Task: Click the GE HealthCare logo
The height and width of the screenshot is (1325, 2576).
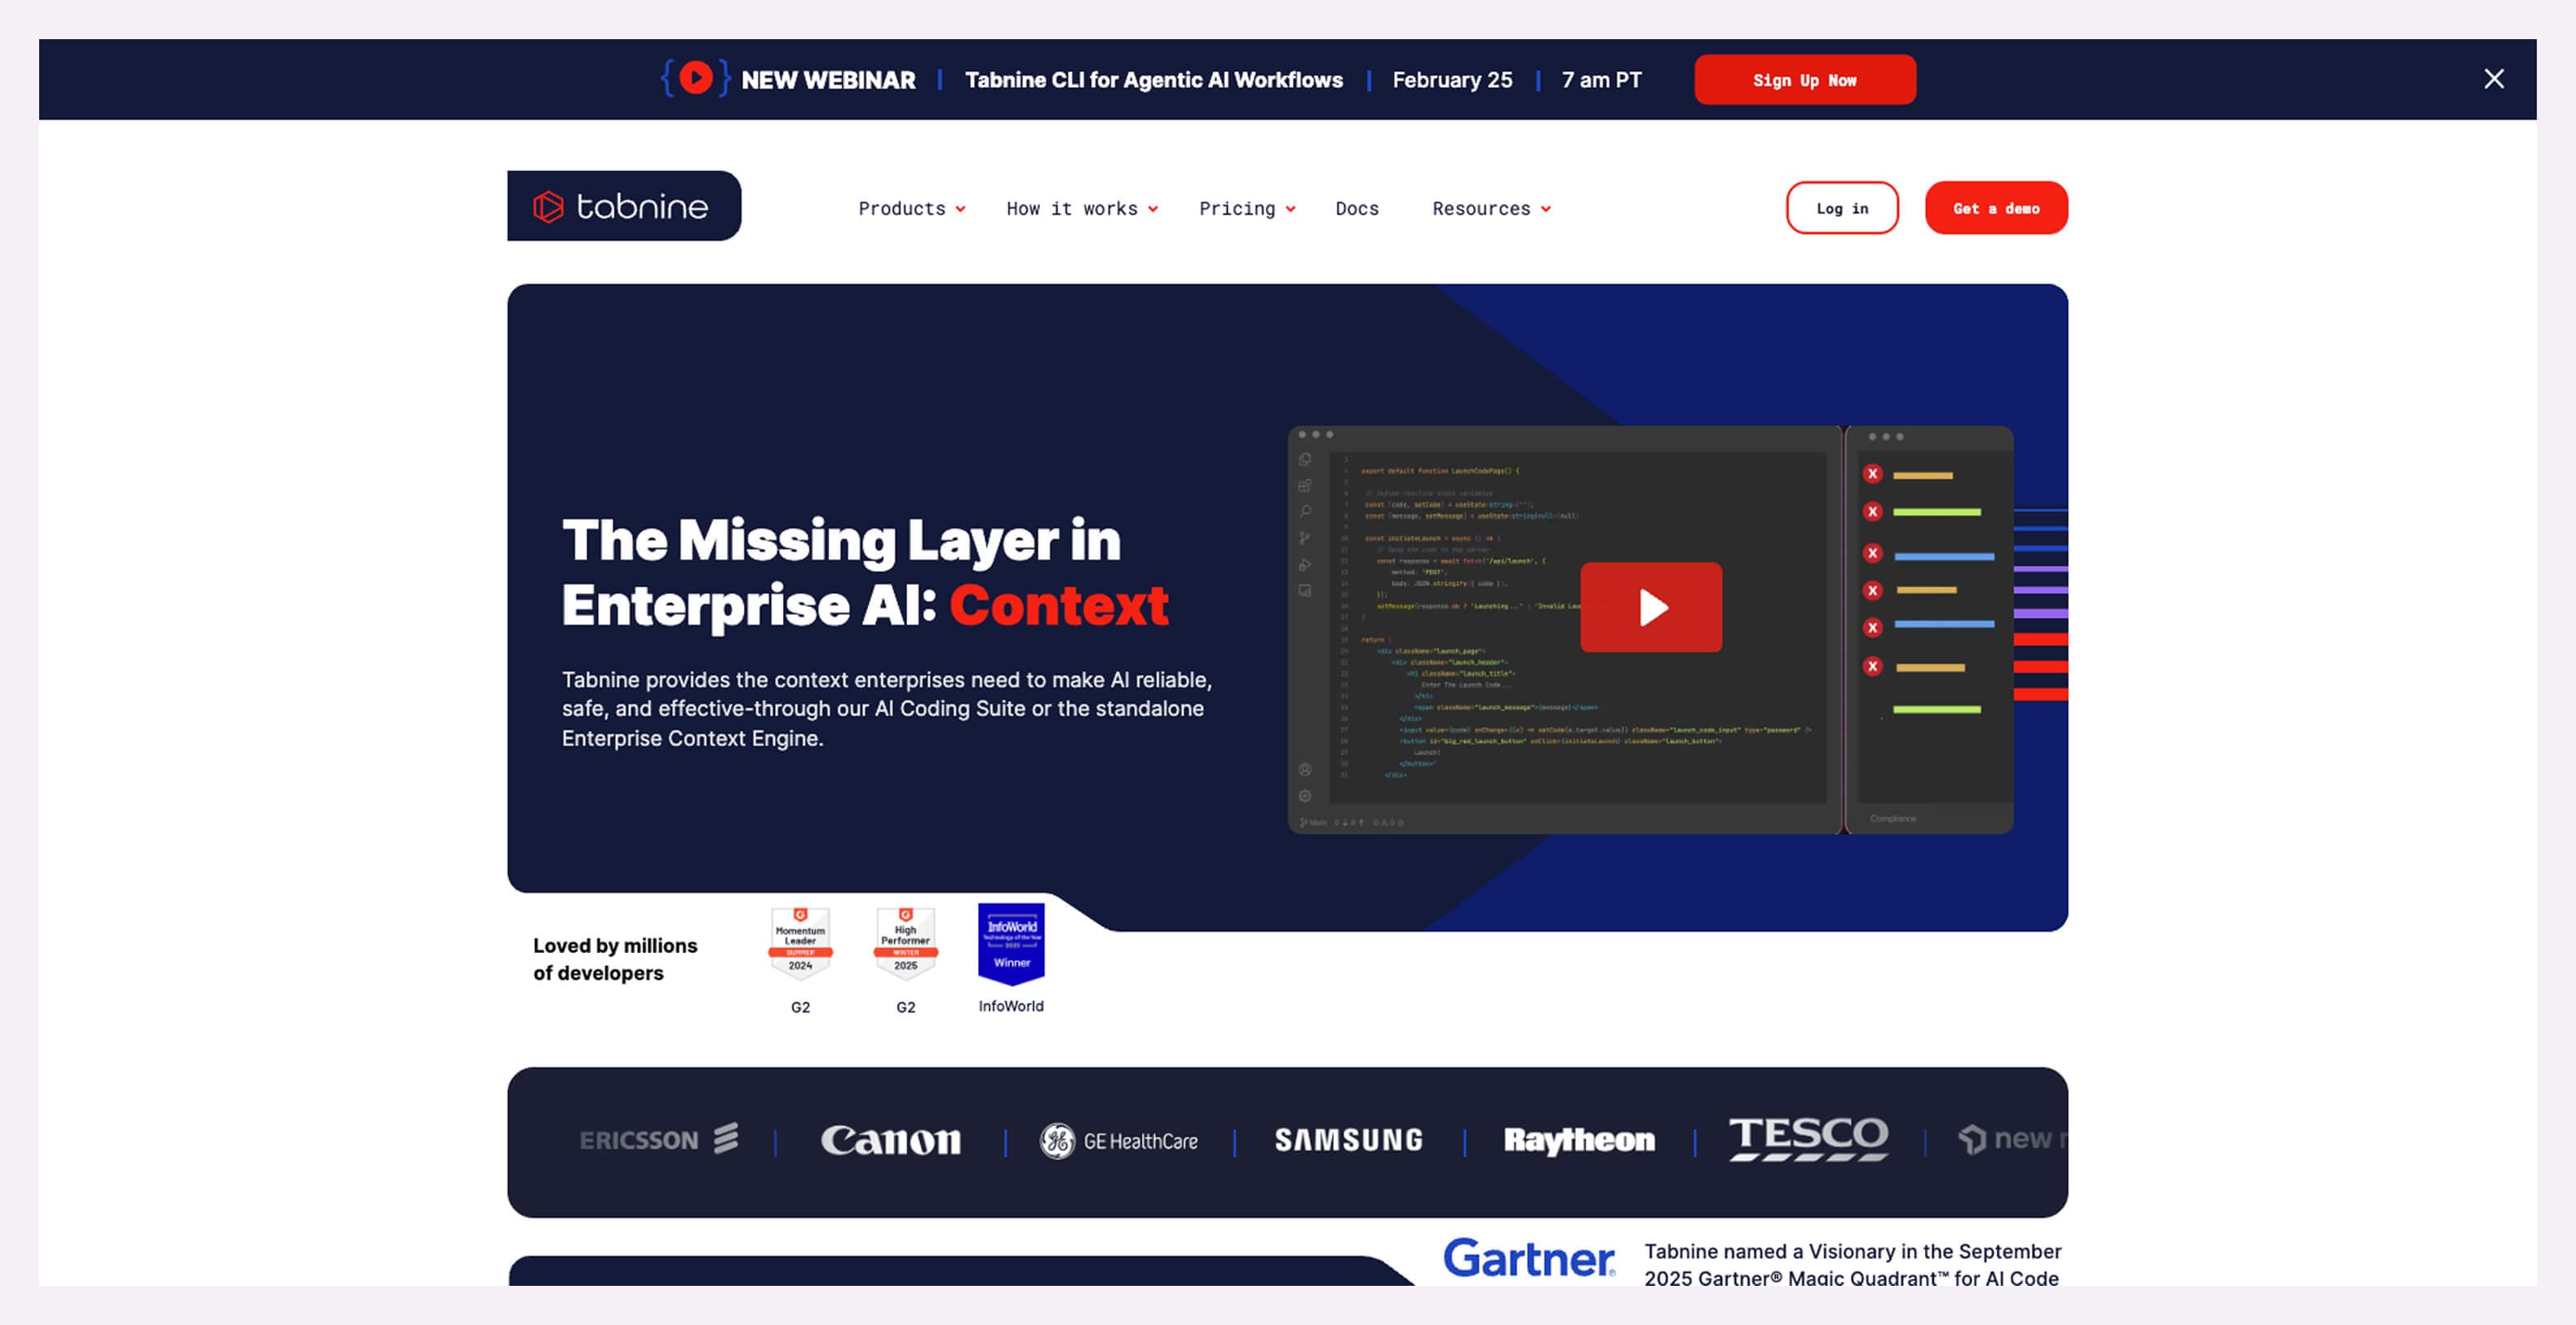Action: 1118,1140
